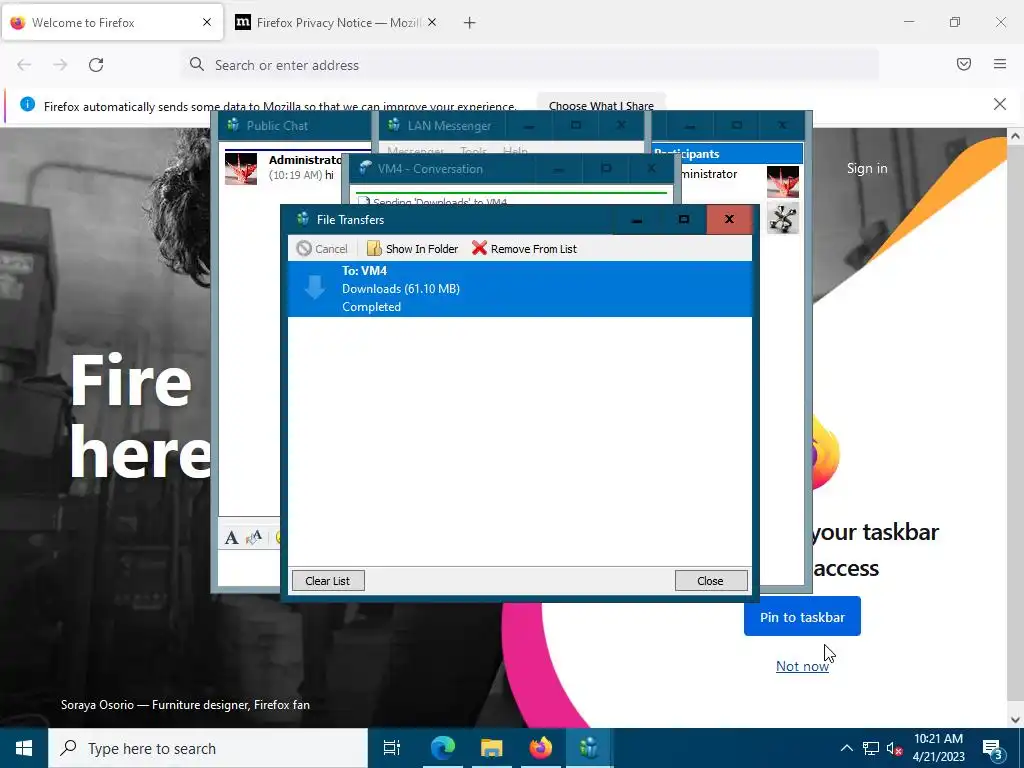This screenshot has height=768, width=1024.
Task: Click the taskbar clock showing 10:21 AM
Action: pyautogui.click(x=938, y=748)
